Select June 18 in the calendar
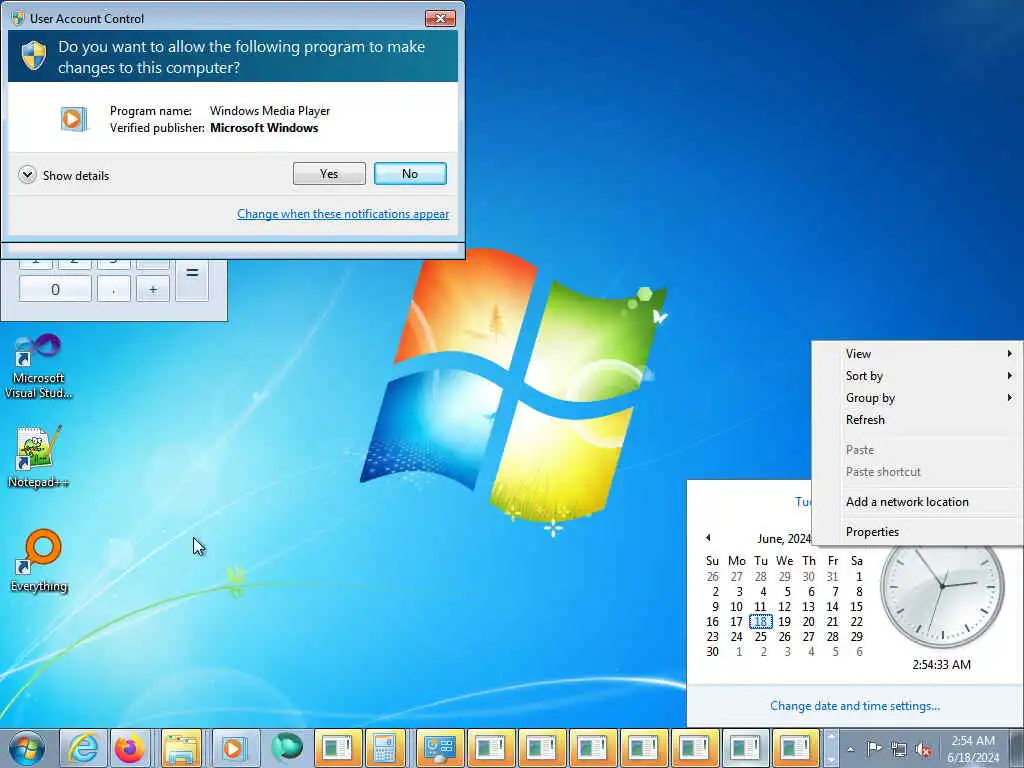 coord(761,622)
